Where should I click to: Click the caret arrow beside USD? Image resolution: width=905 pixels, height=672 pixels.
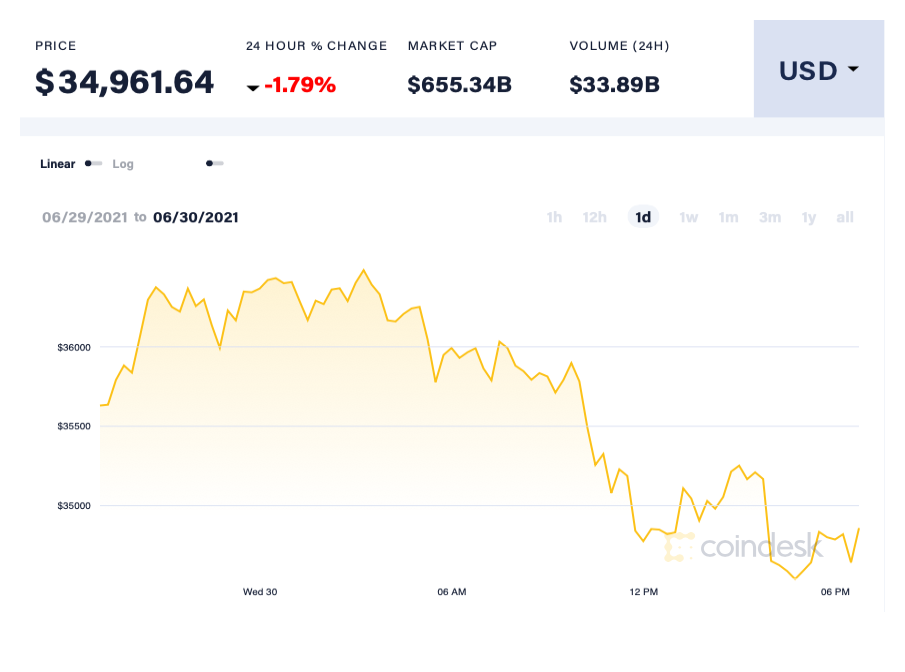(x=853, y=70)
